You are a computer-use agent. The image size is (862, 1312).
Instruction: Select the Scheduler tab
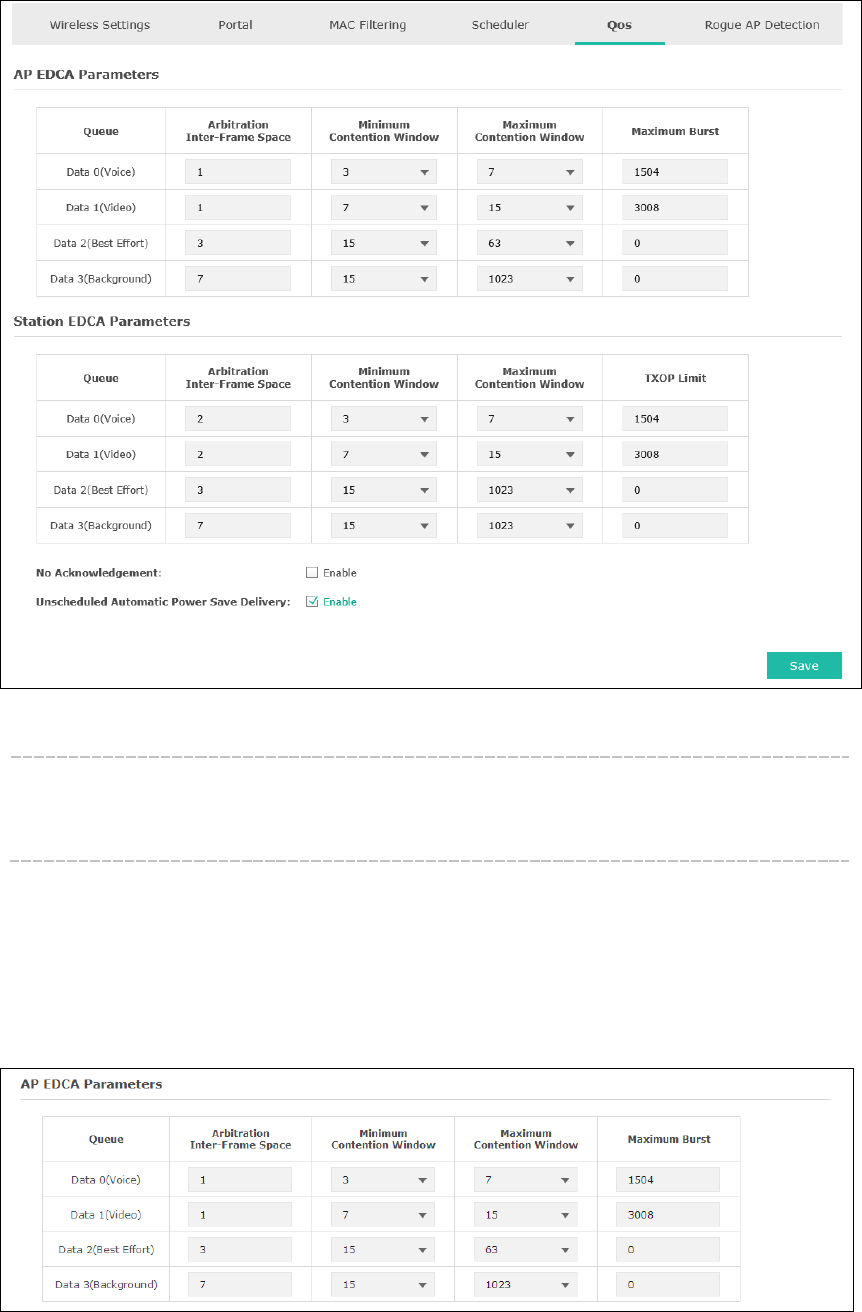pyautogui.click(x=500, y=25)
